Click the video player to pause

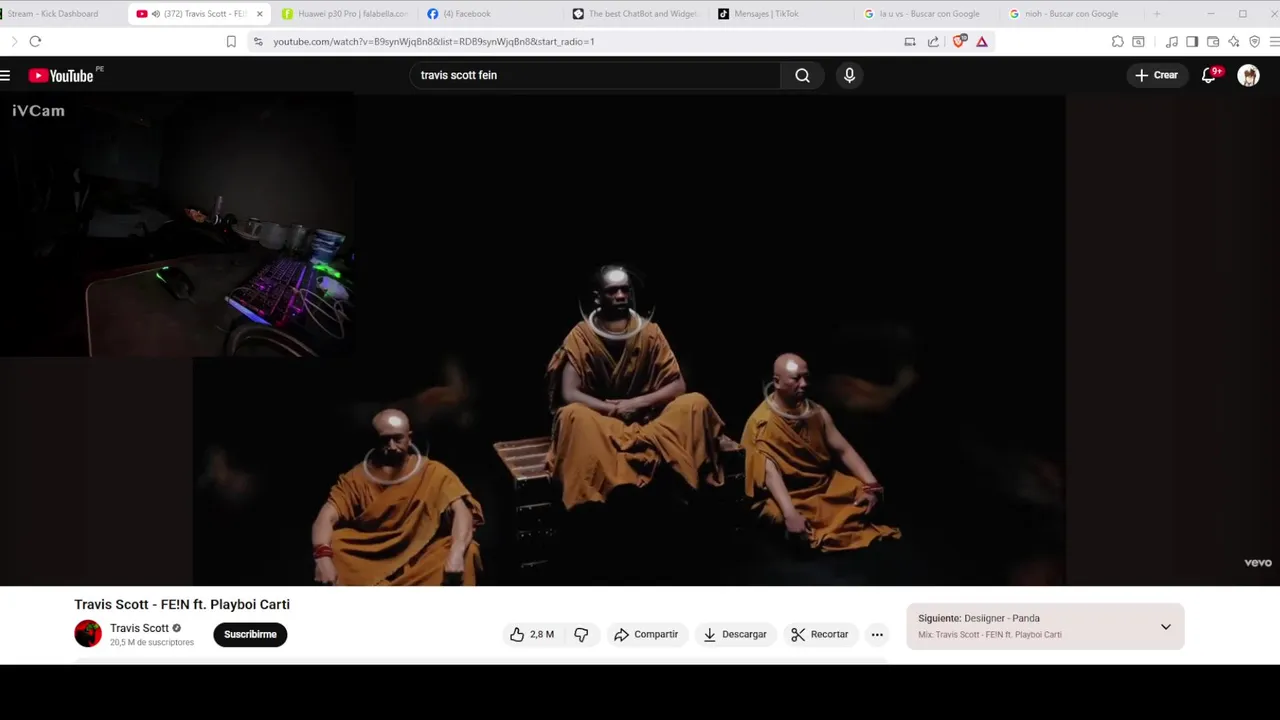click(x=628, y=340)
